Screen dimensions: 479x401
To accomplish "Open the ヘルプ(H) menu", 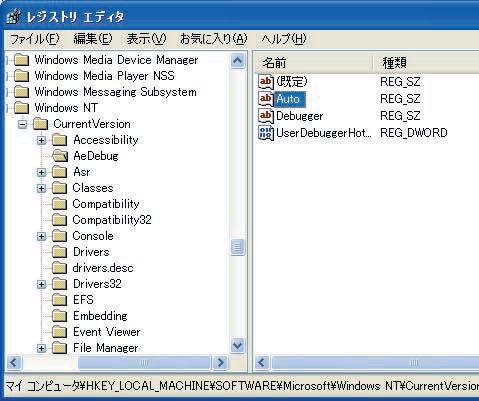I will pos(284,39).
